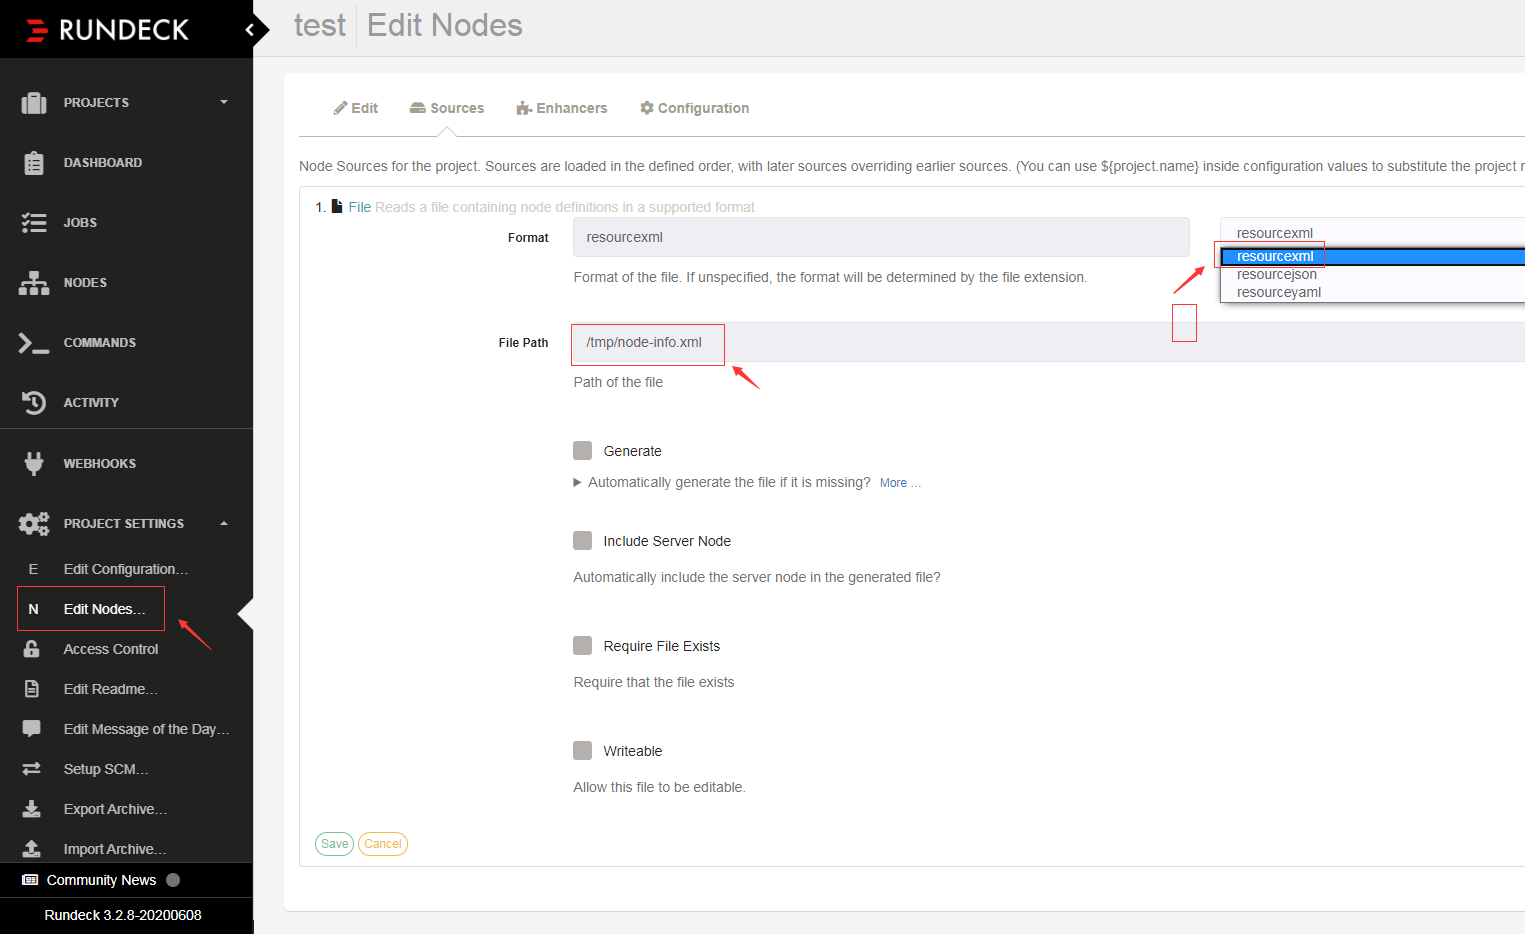Image resolution: width=1525 pixels, height=934 pixels.
Task: Click the Cancel button
Action: pyautogui.click(x=383, y=844)
